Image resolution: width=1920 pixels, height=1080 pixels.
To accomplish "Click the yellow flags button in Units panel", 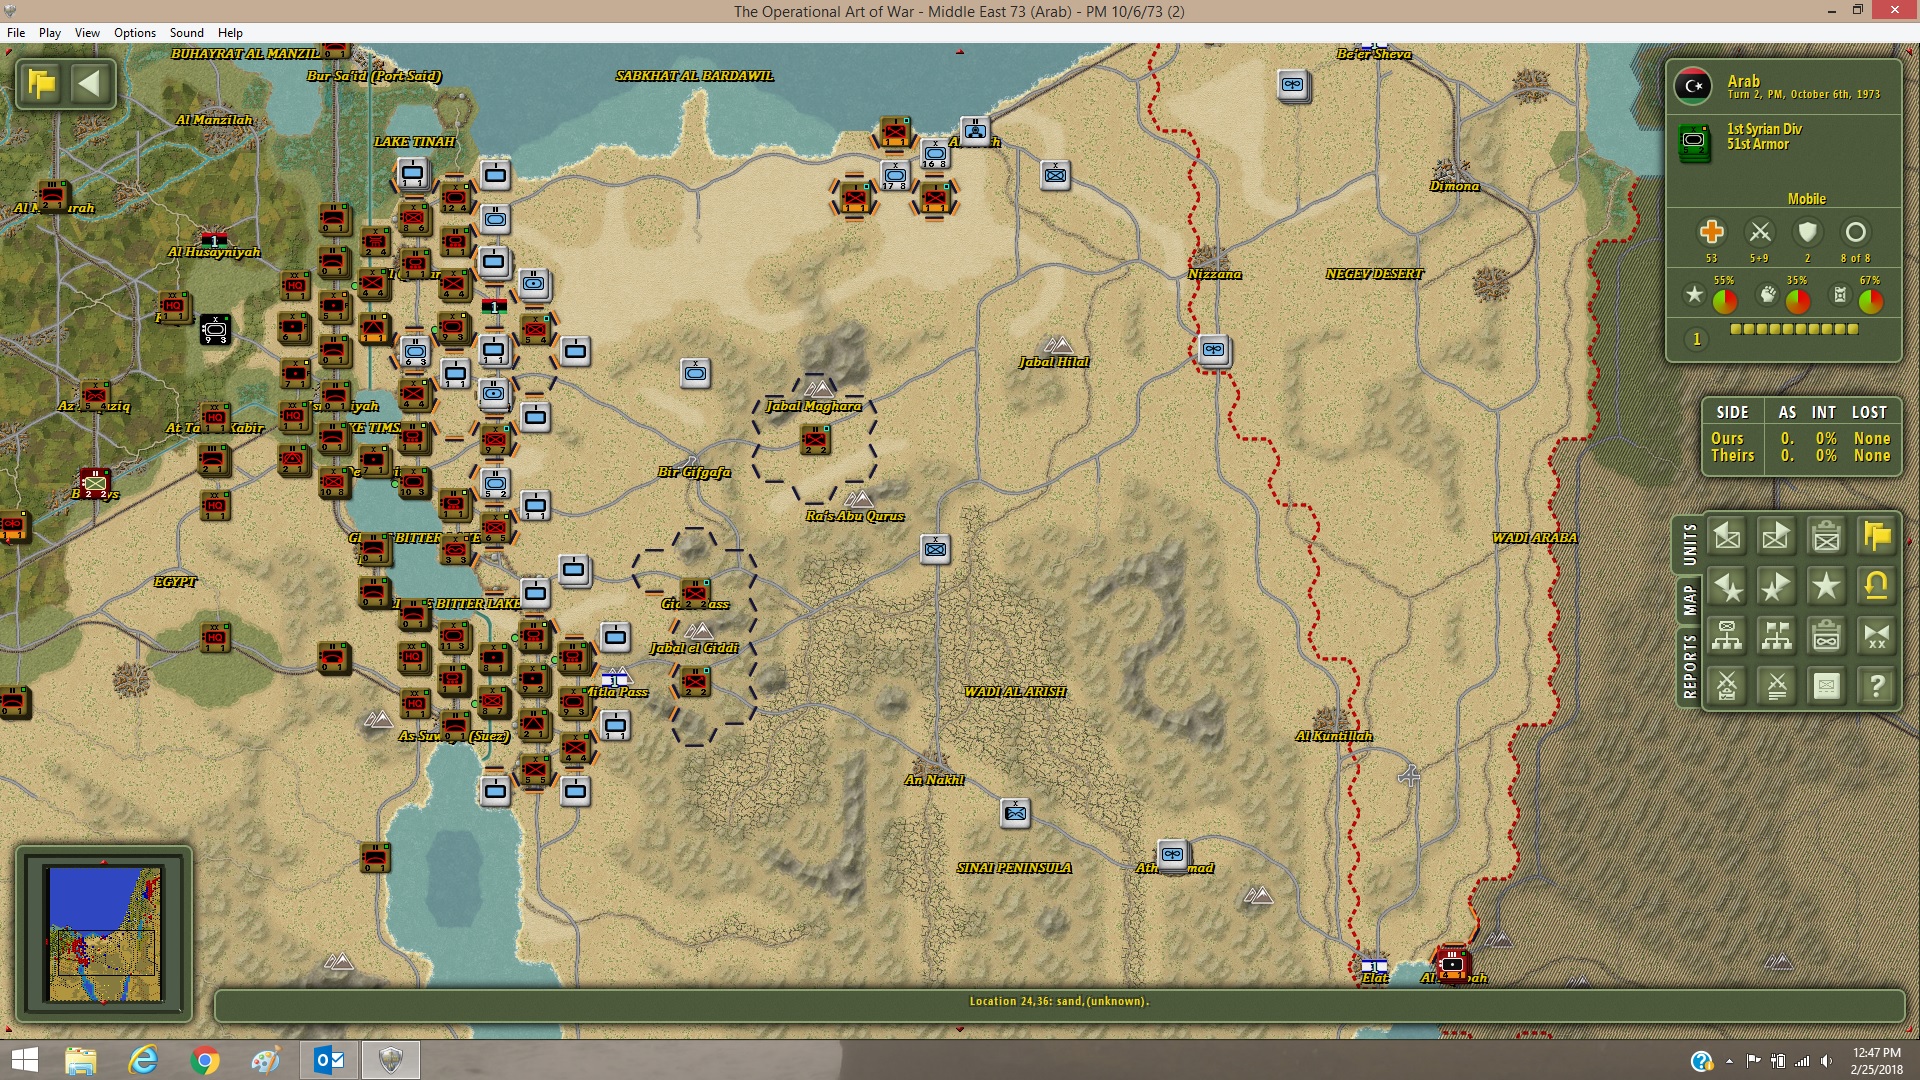I will point(1876,537).
